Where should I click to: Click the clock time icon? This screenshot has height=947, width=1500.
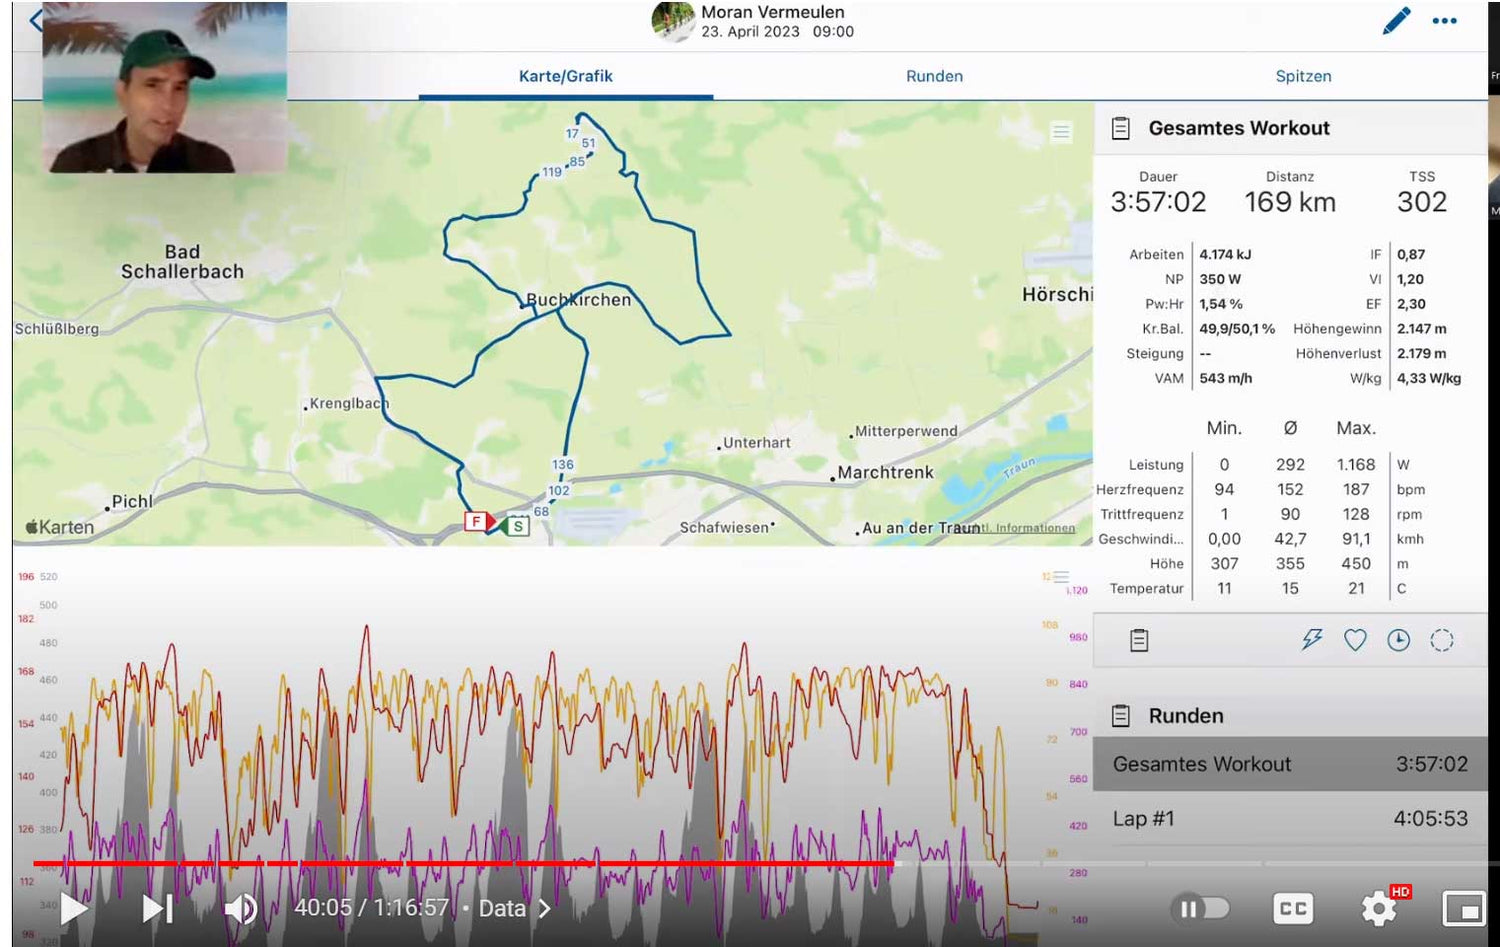1398,640
